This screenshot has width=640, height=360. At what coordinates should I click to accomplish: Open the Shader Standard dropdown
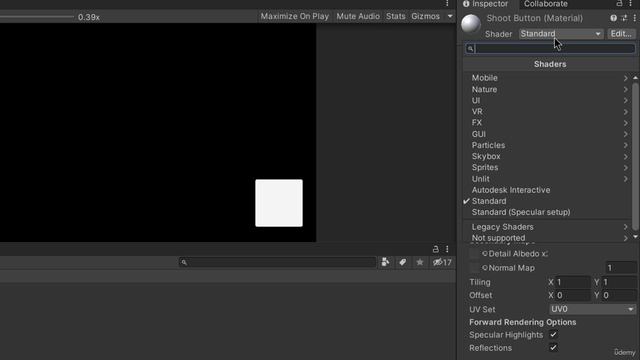tap(560, 34)
